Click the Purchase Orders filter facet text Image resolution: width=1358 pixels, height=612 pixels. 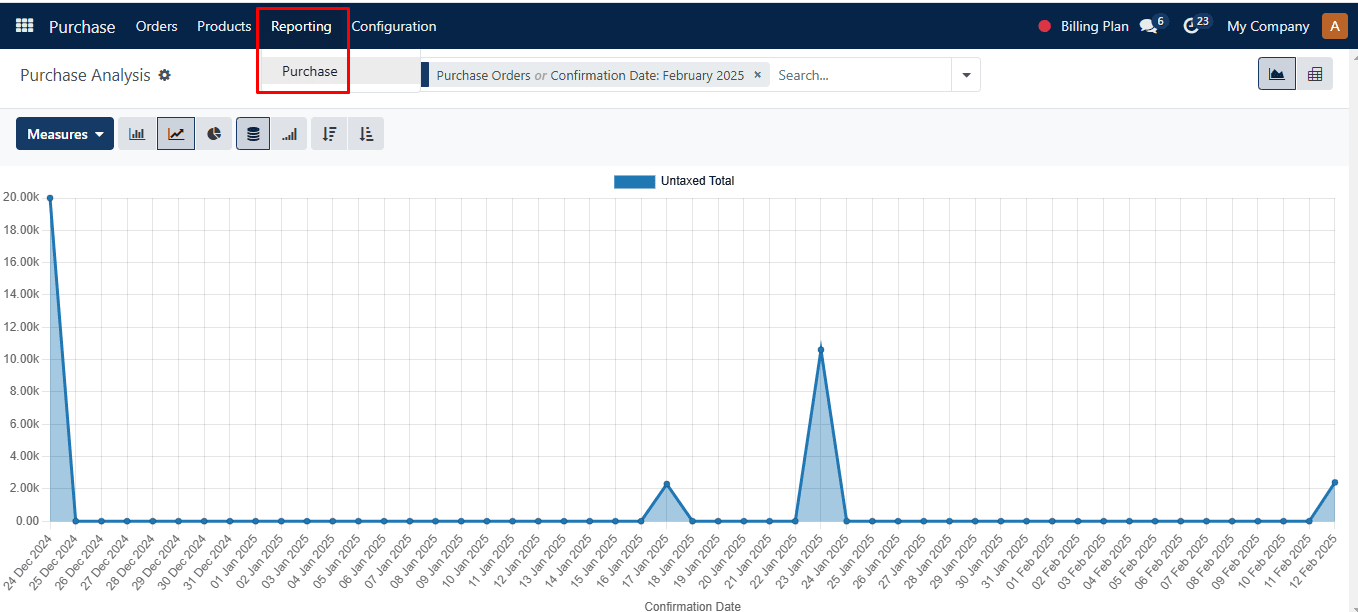484,75
